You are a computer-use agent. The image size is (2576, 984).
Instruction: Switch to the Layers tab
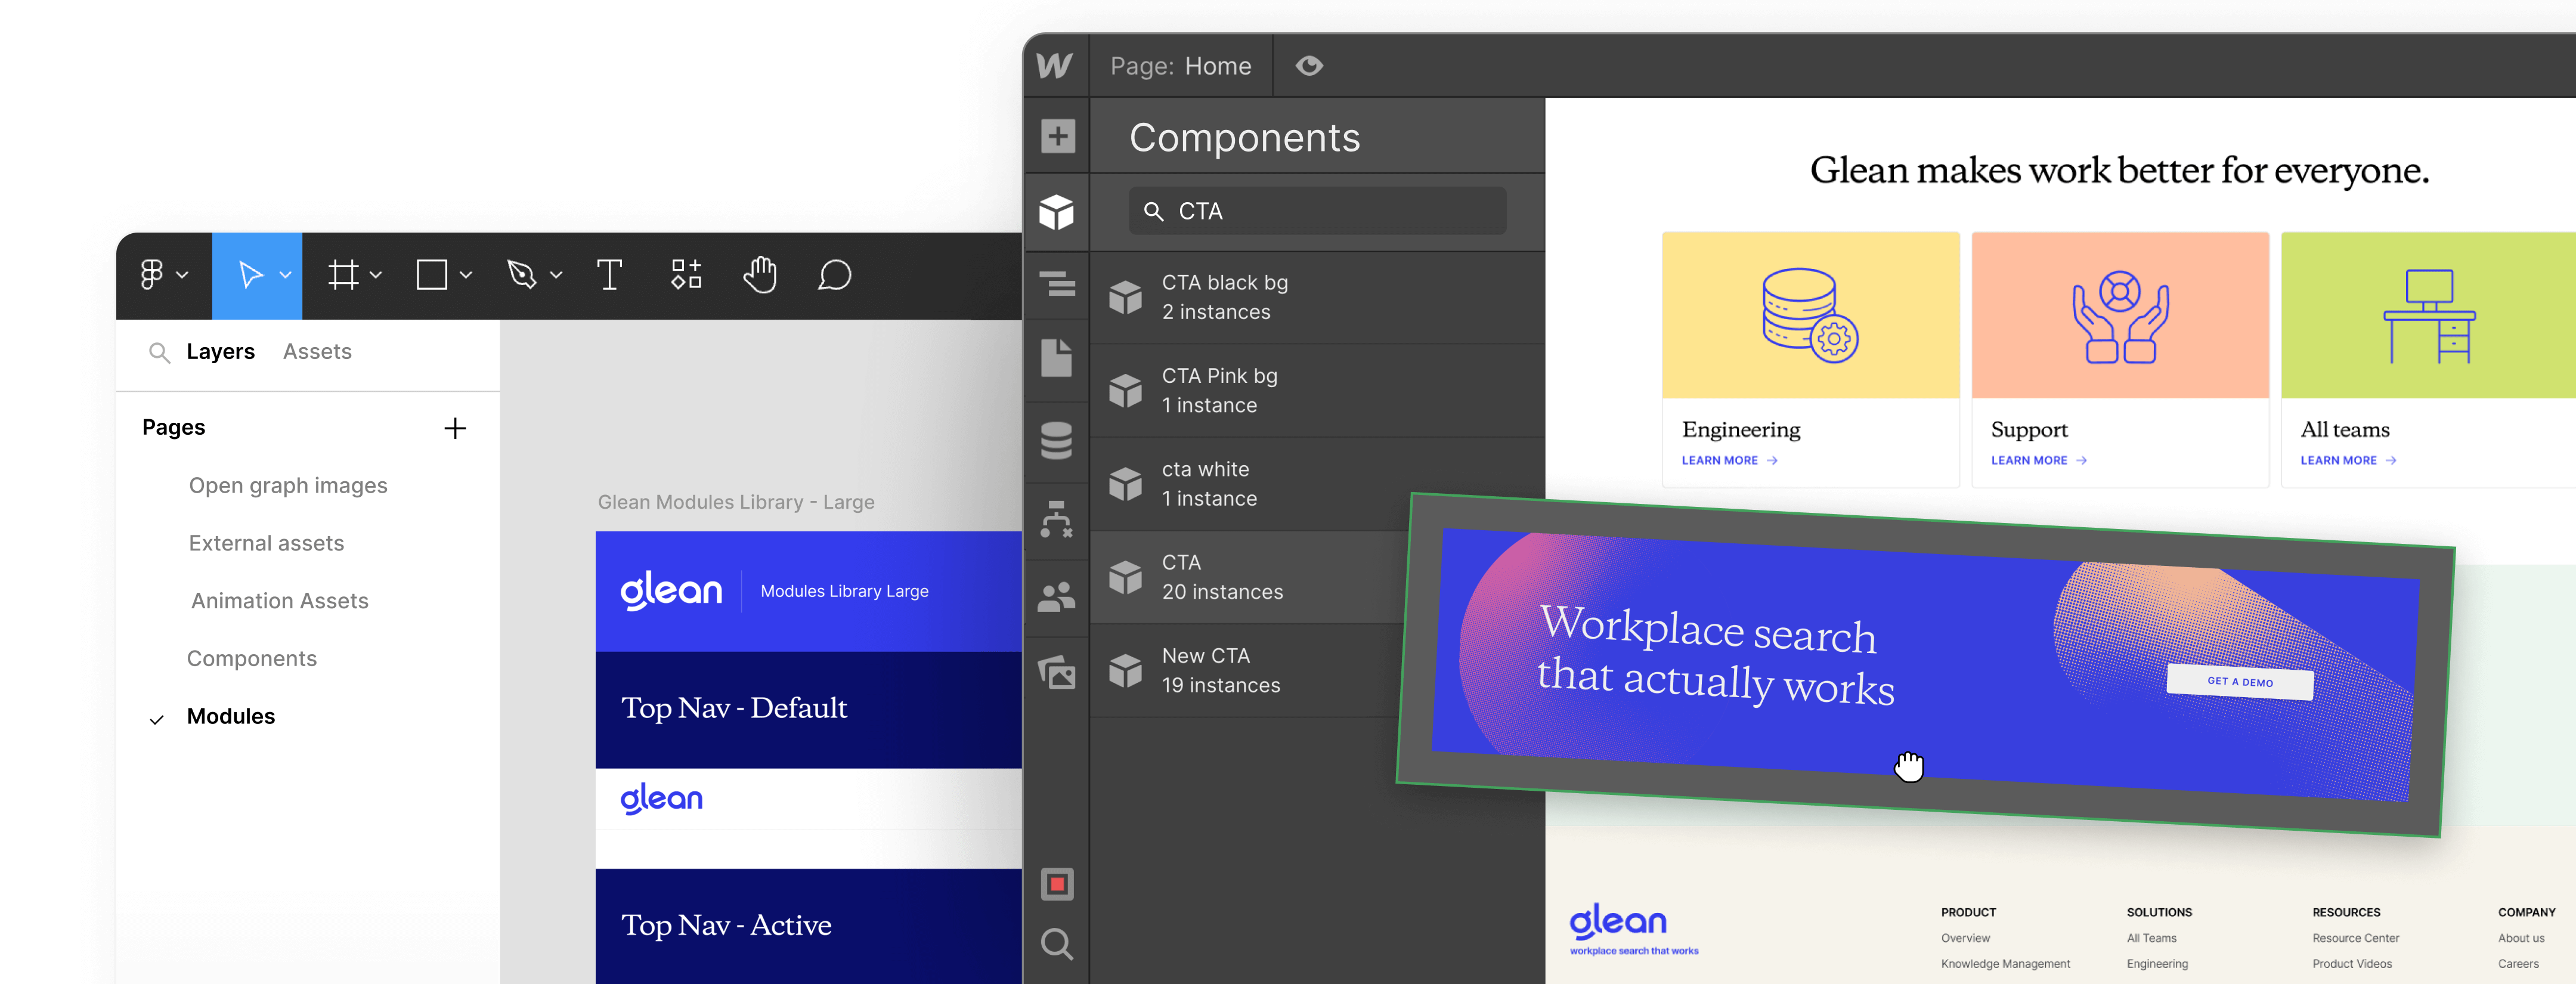pos(221,351)
